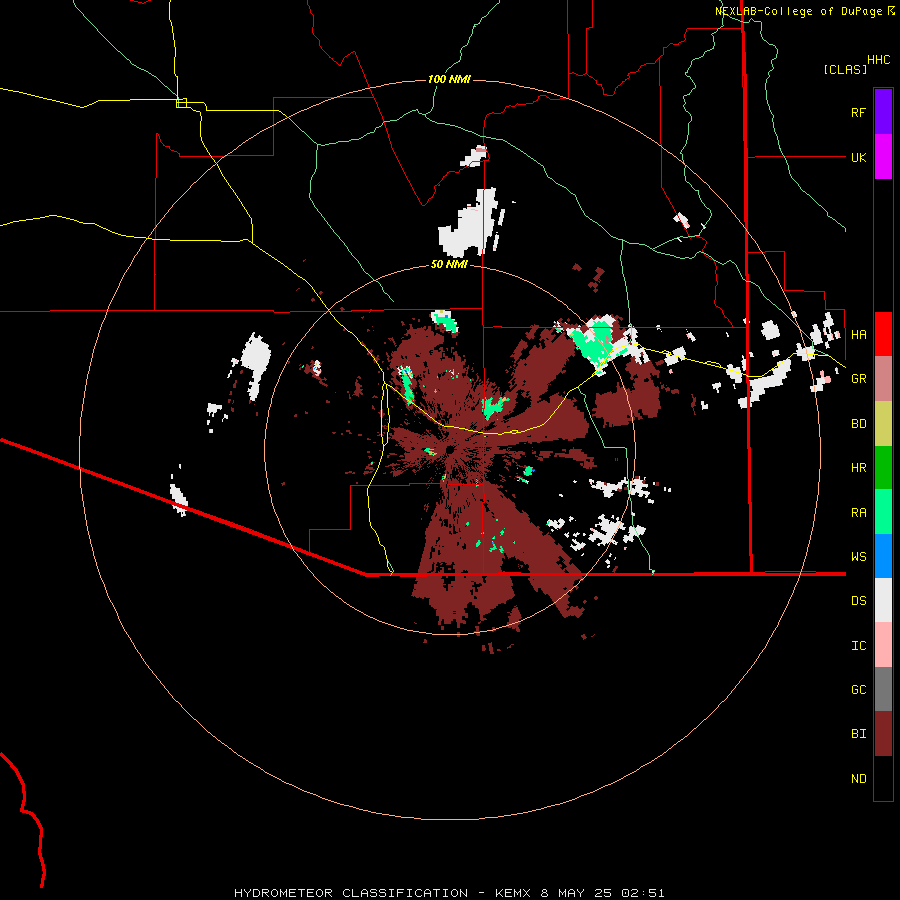Click the BI brown legend swatch
The image size is (900, 900).
[883, 734]
